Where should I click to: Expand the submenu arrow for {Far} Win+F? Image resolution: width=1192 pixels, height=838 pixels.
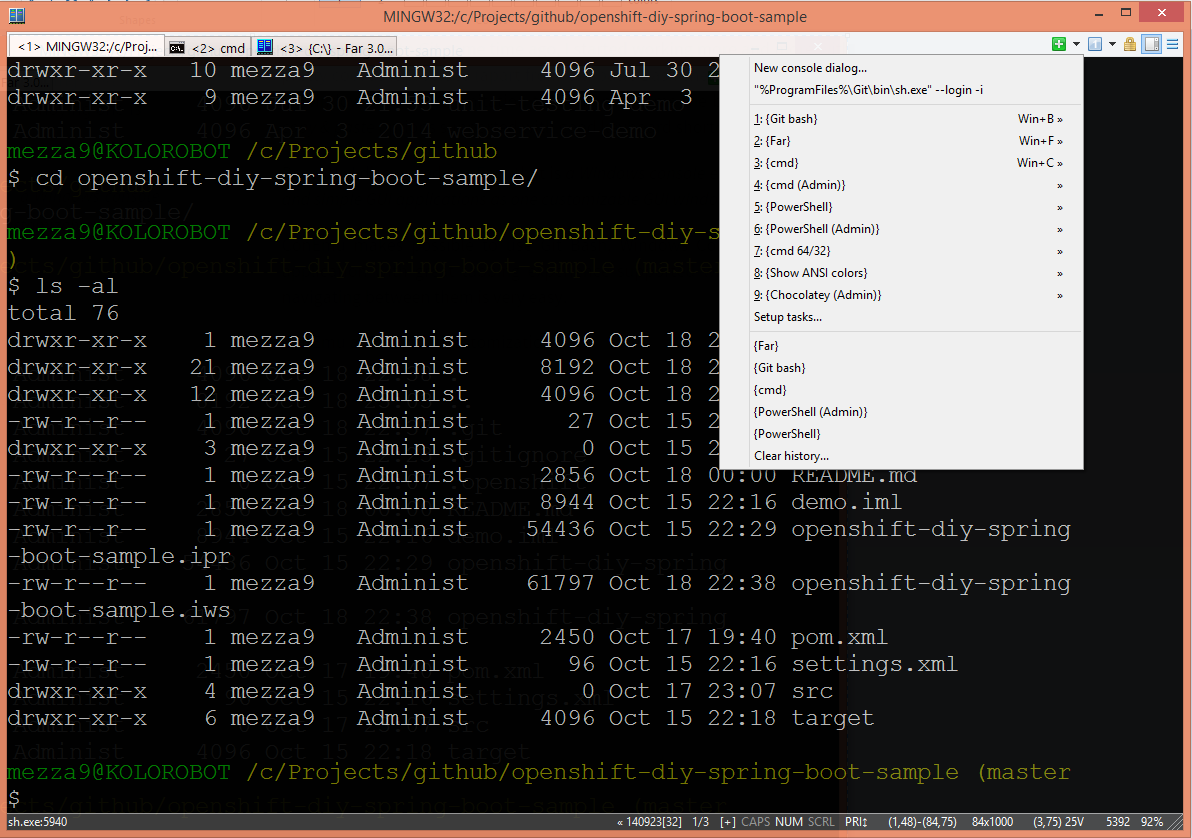pyautogui.click(x=1060, y=141)
